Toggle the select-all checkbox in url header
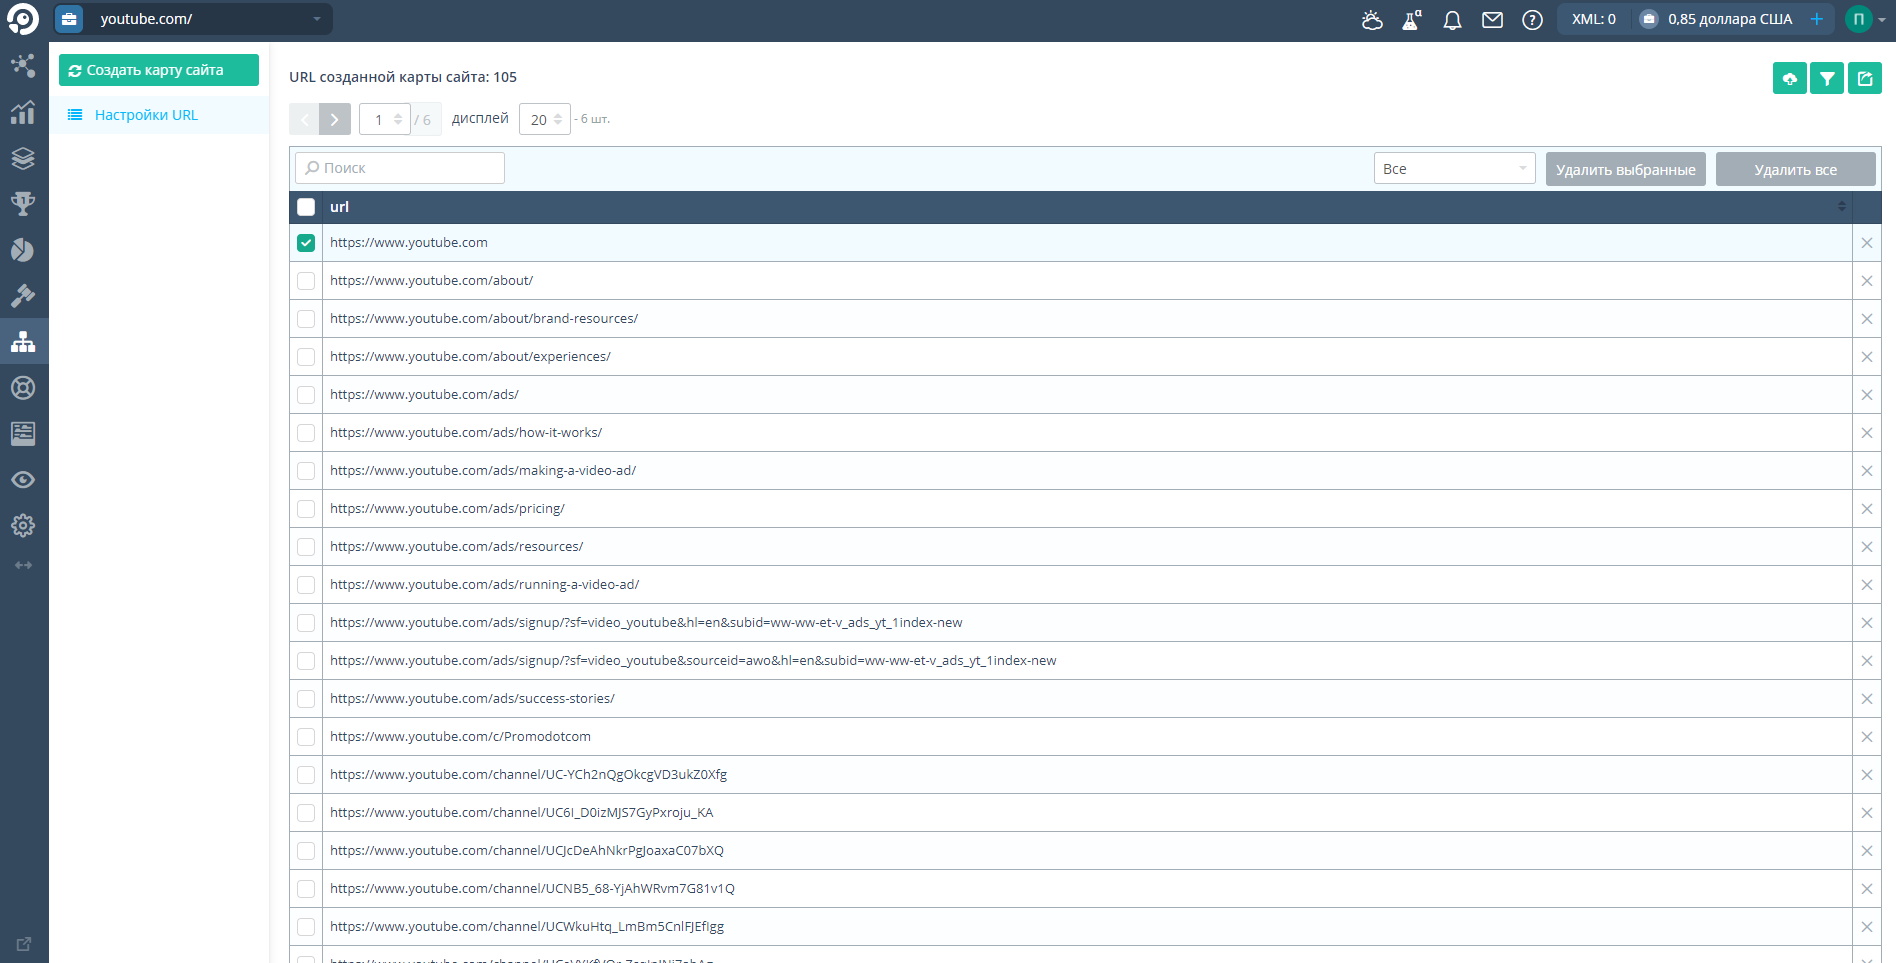 pyautogui.click(x=306, y=207)
